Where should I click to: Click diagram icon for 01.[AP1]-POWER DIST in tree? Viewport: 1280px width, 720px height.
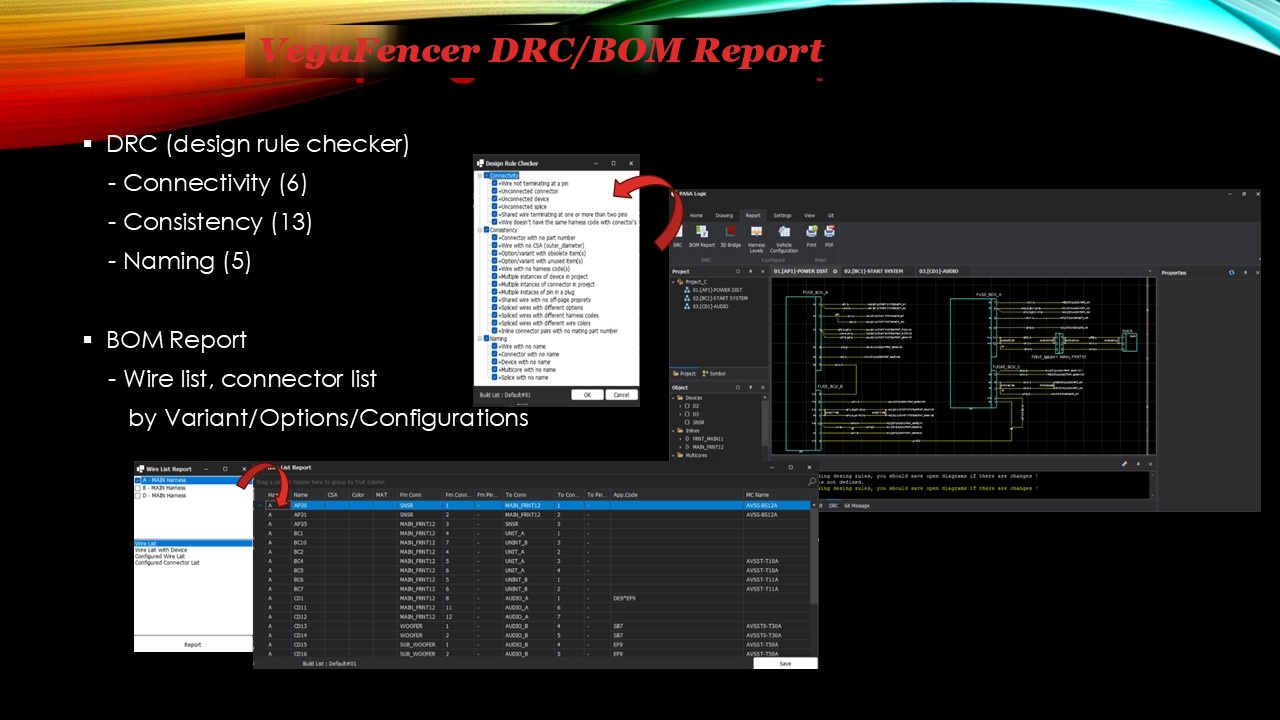(x=687, y=290)
